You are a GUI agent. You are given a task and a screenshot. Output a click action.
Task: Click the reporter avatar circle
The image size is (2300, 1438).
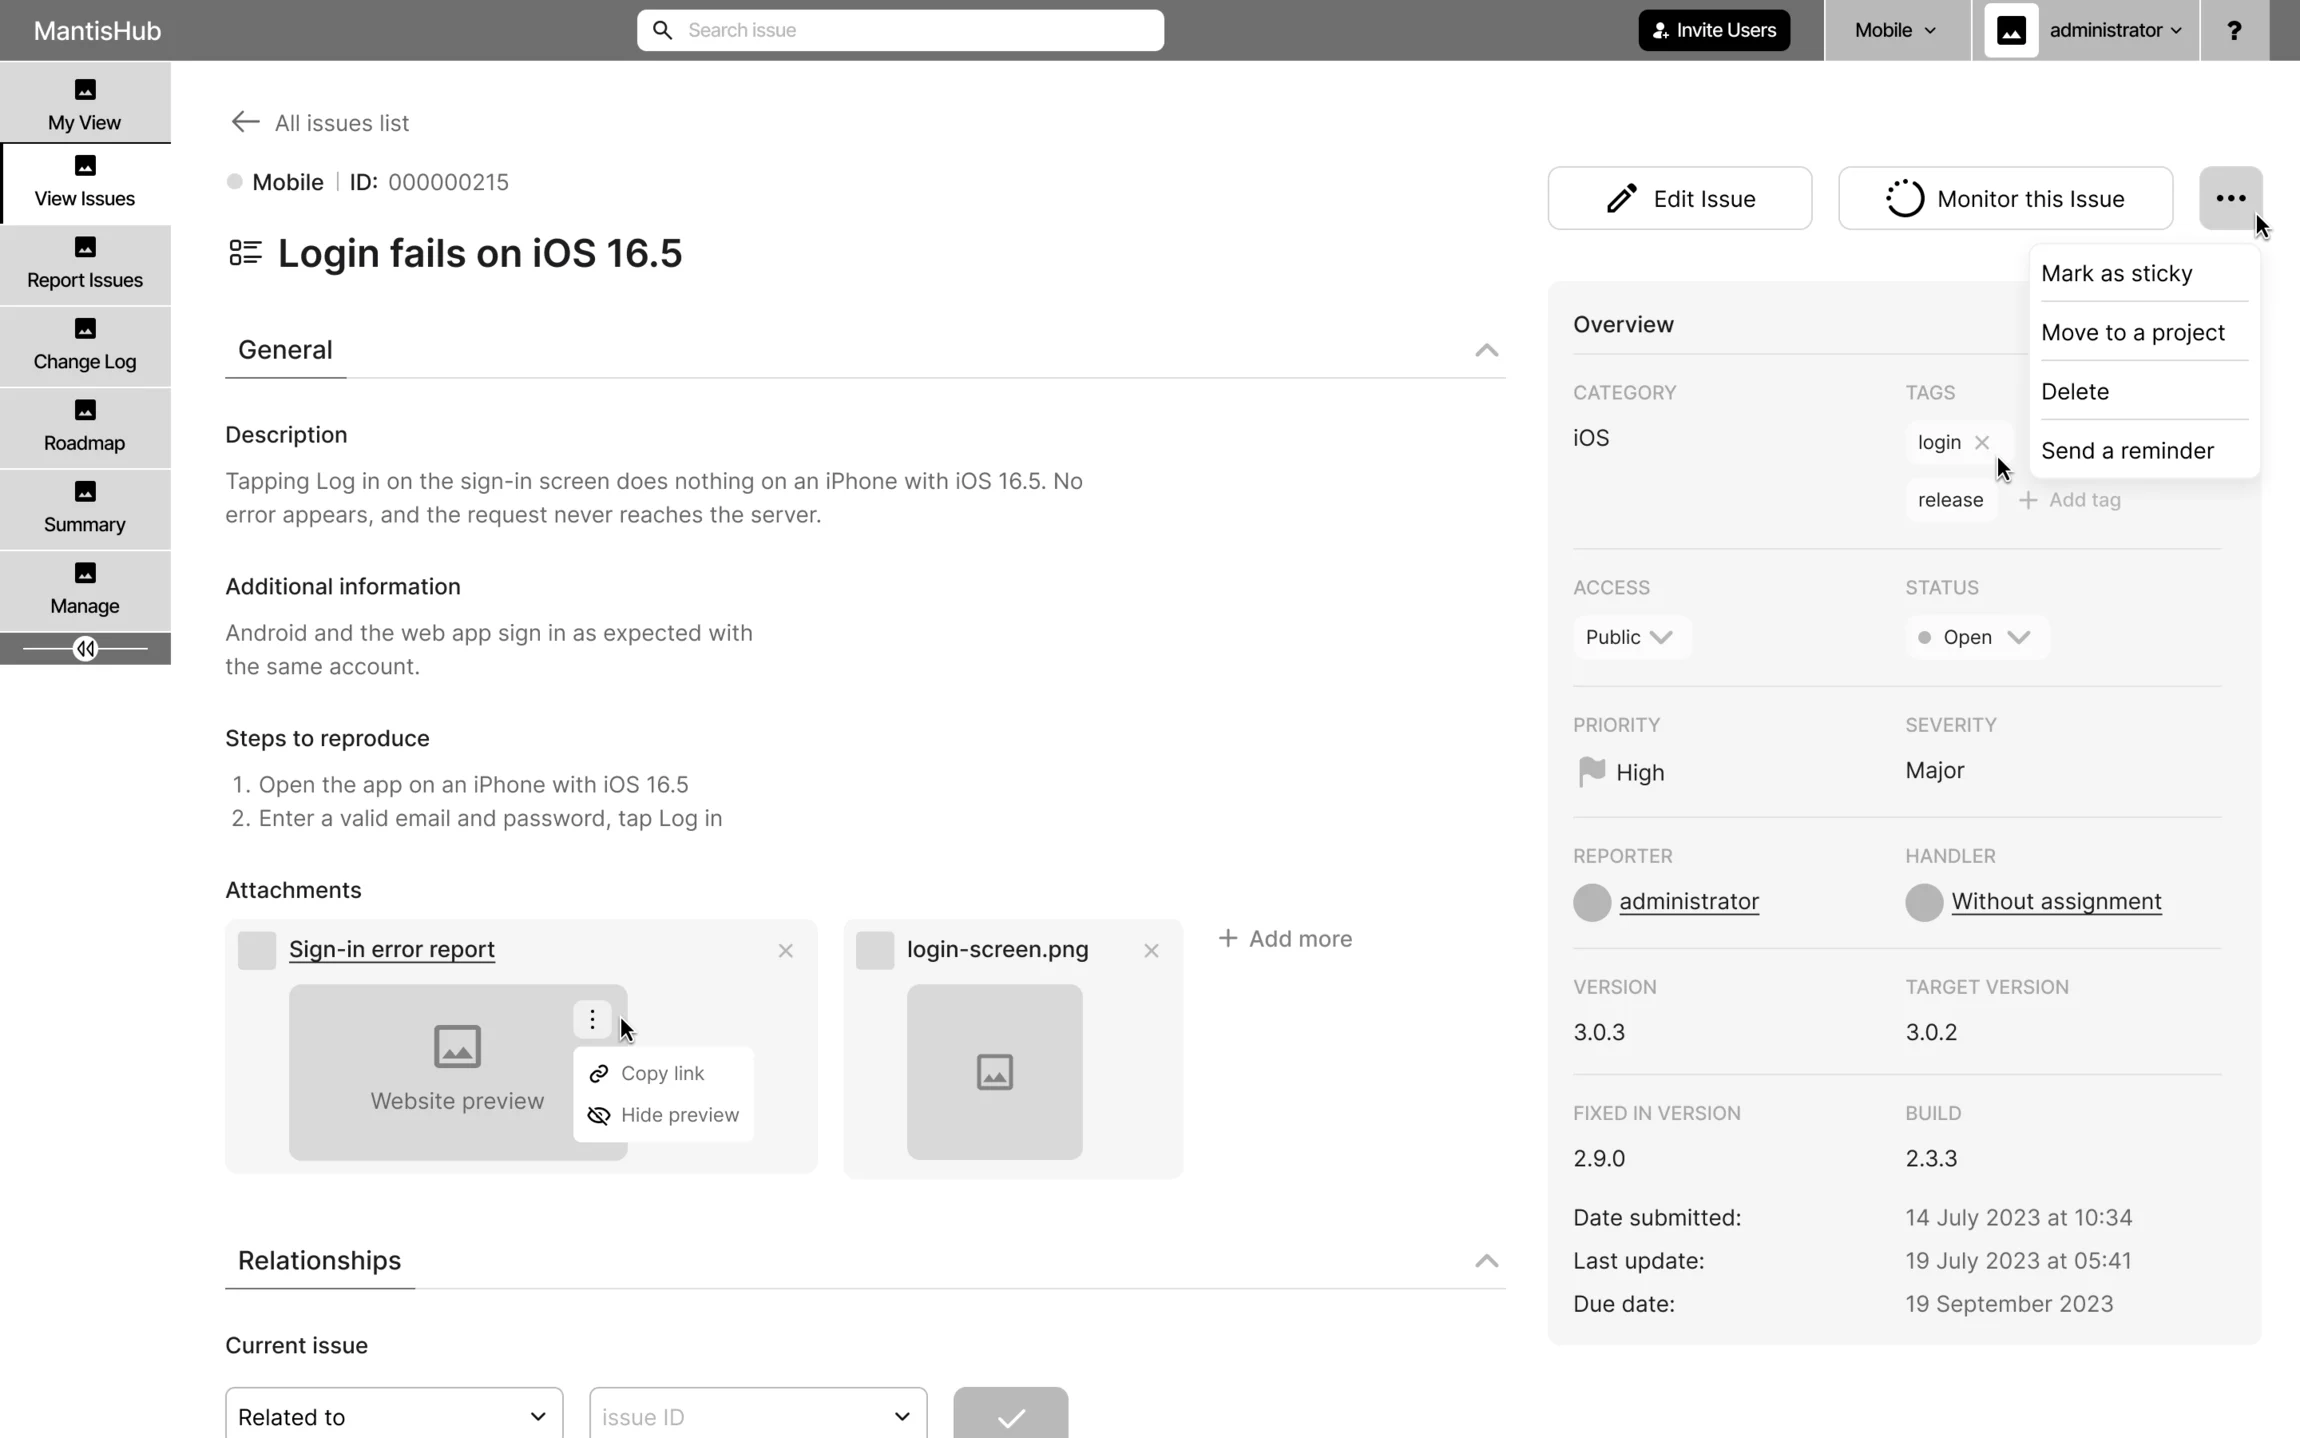tap(1592, 902)
